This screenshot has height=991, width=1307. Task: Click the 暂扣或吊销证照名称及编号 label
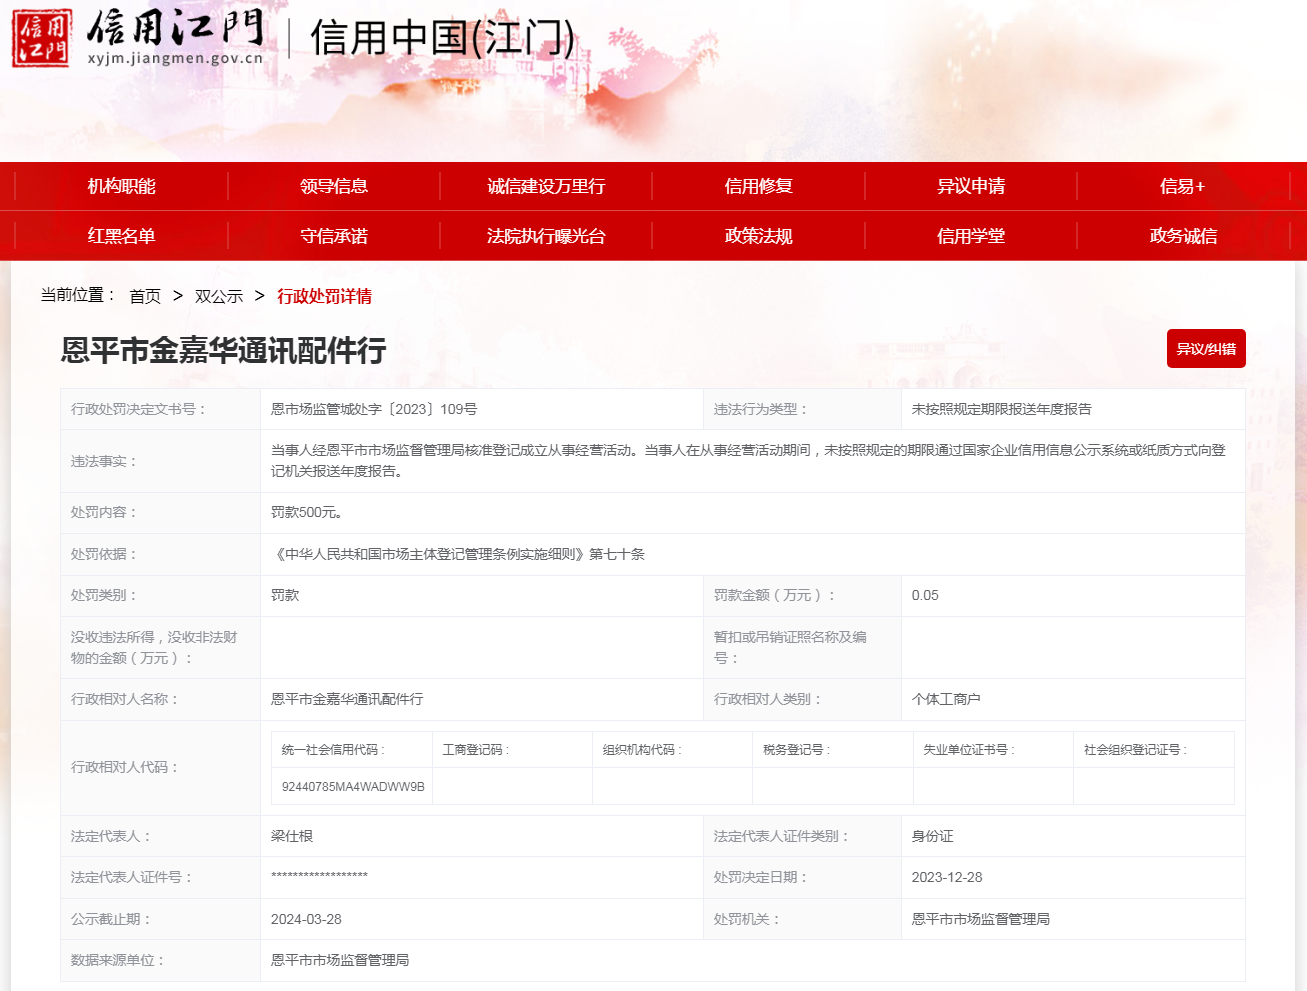(790, 647)
